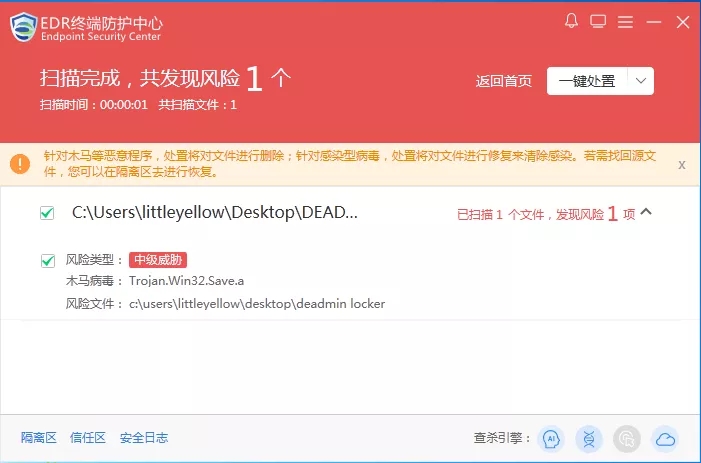Screen dimensions: 701x463
Task: Minimize the EDR window
Action: [x=654, y=21]
